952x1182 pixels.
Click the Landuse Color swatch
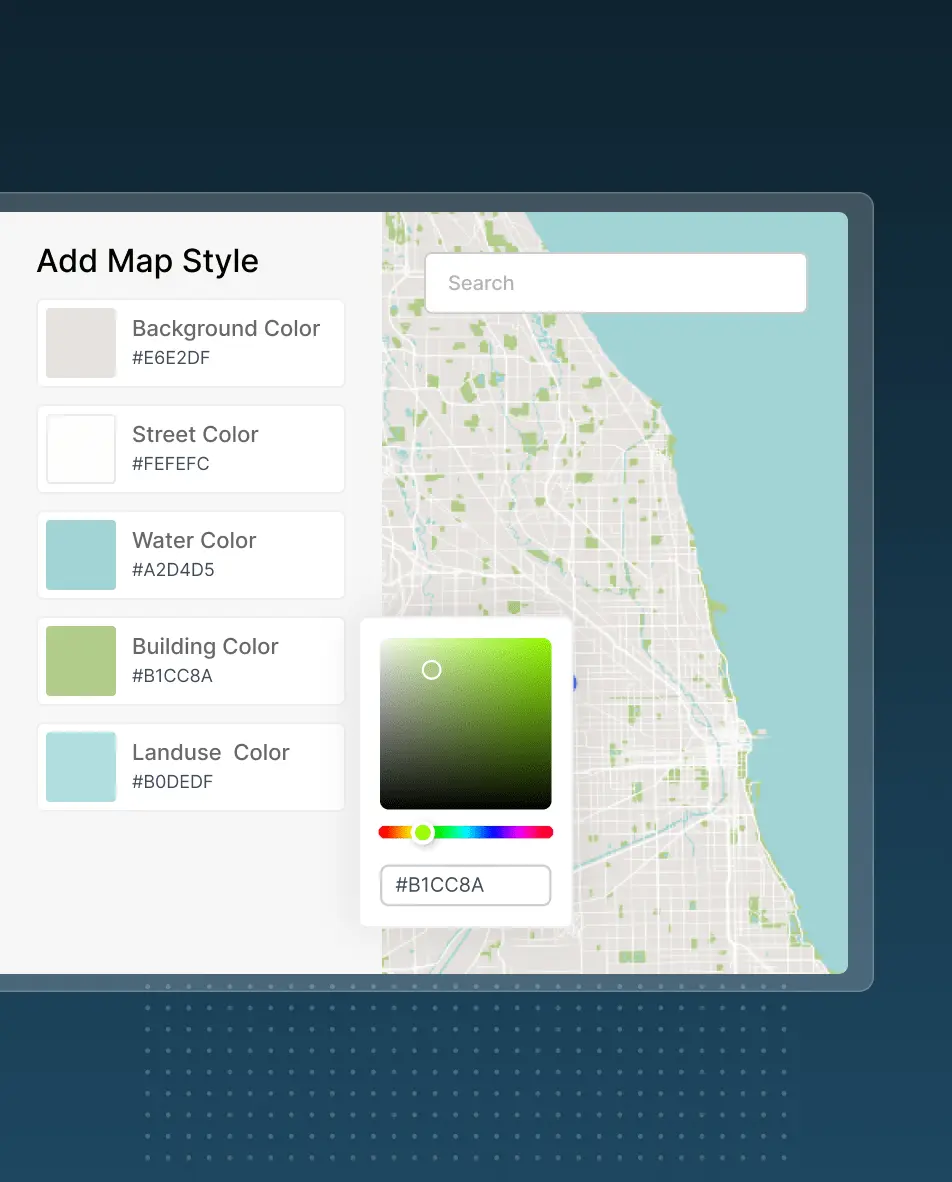(x=81, y=767)
